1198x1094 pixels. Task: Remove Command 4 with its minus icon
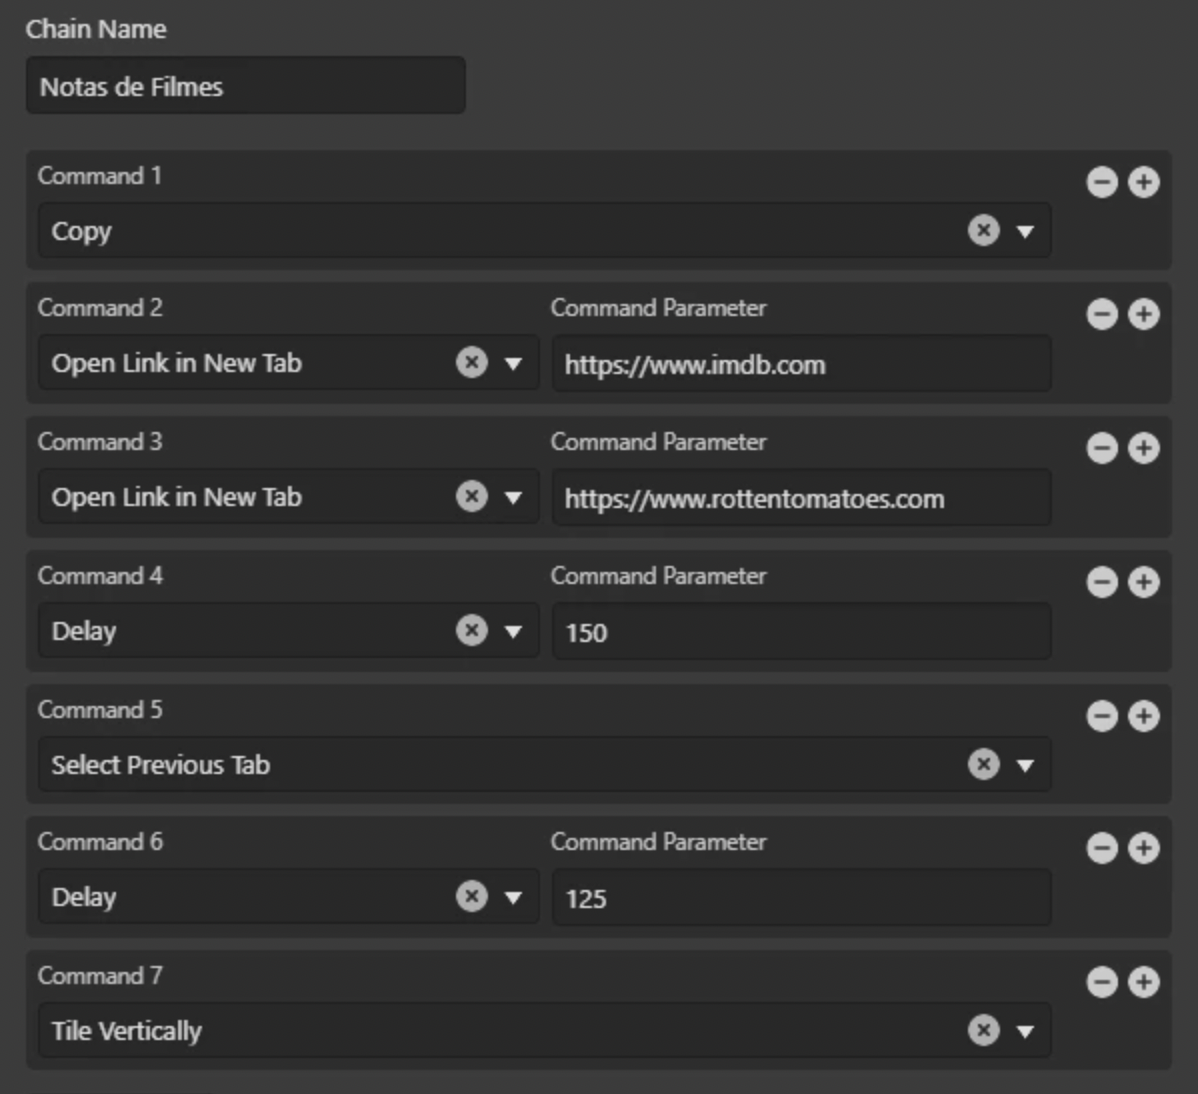tap(1102, 582)
